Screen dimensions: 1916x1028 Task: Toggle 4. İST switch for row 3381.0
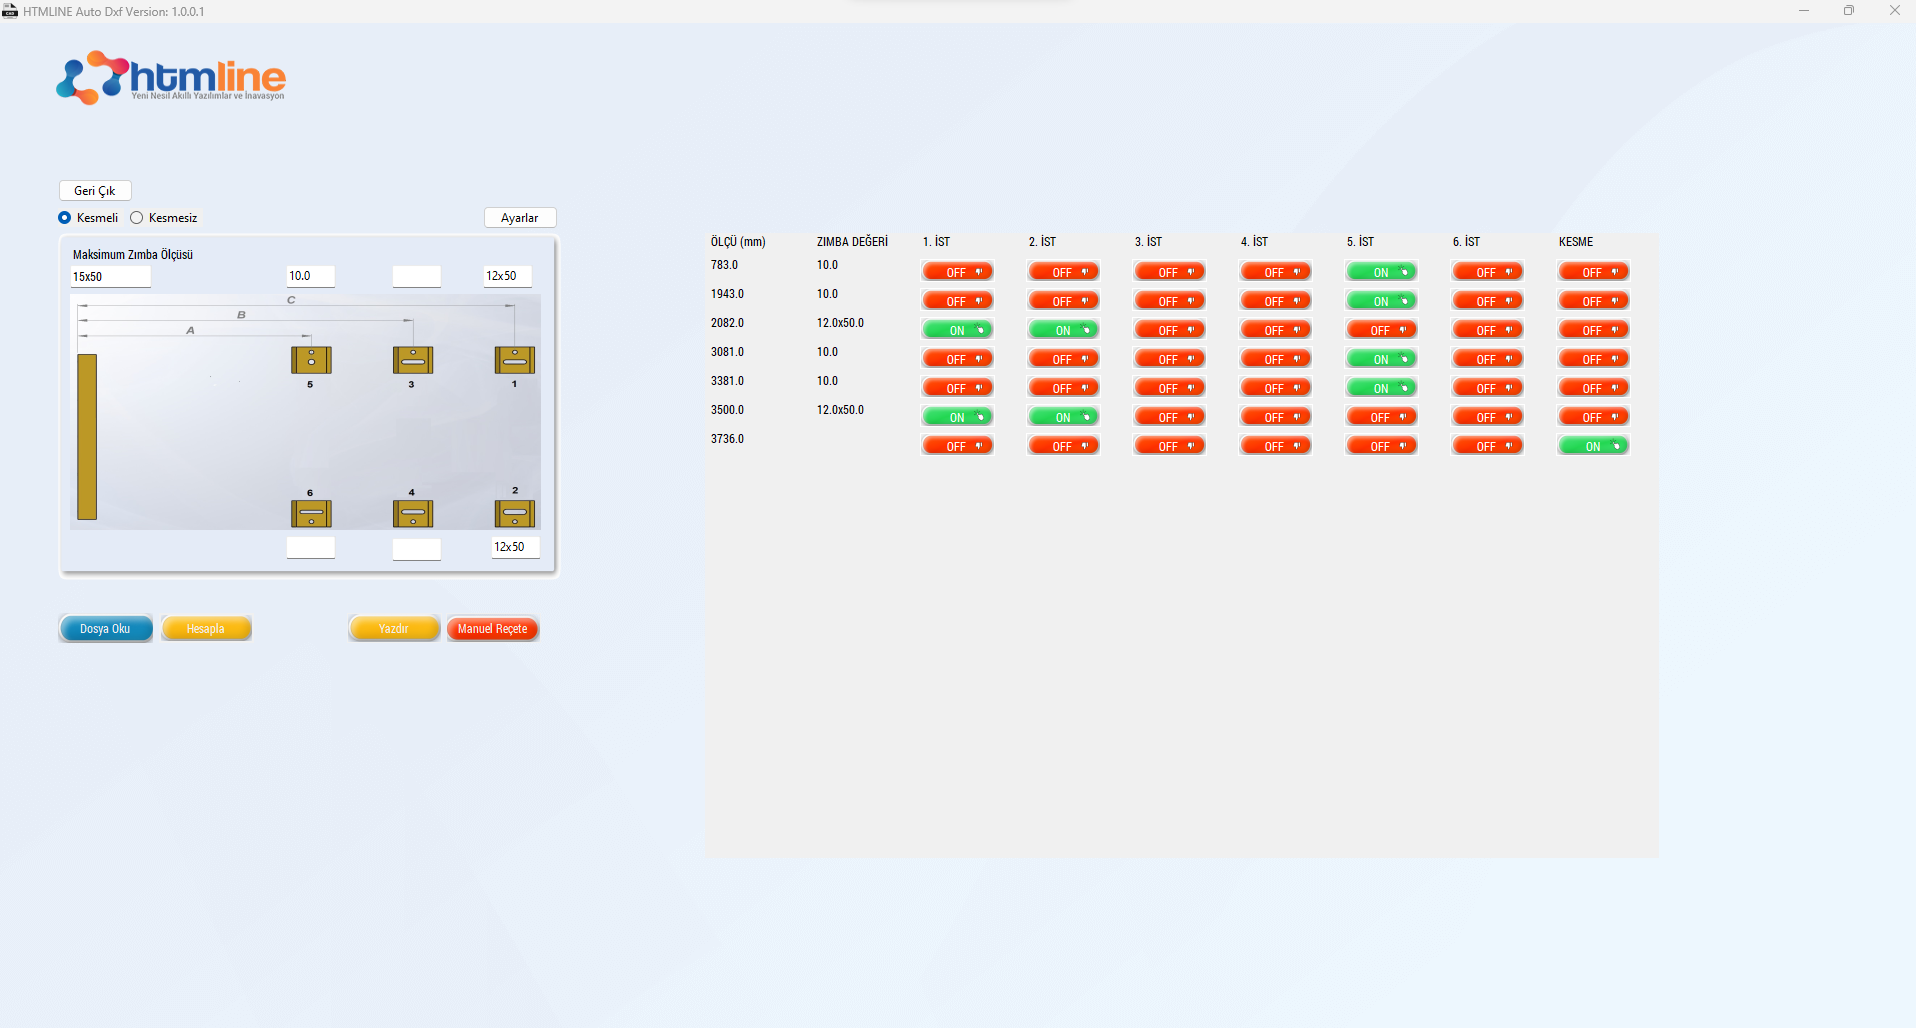pyautogui.click(x=1275, y=388)
